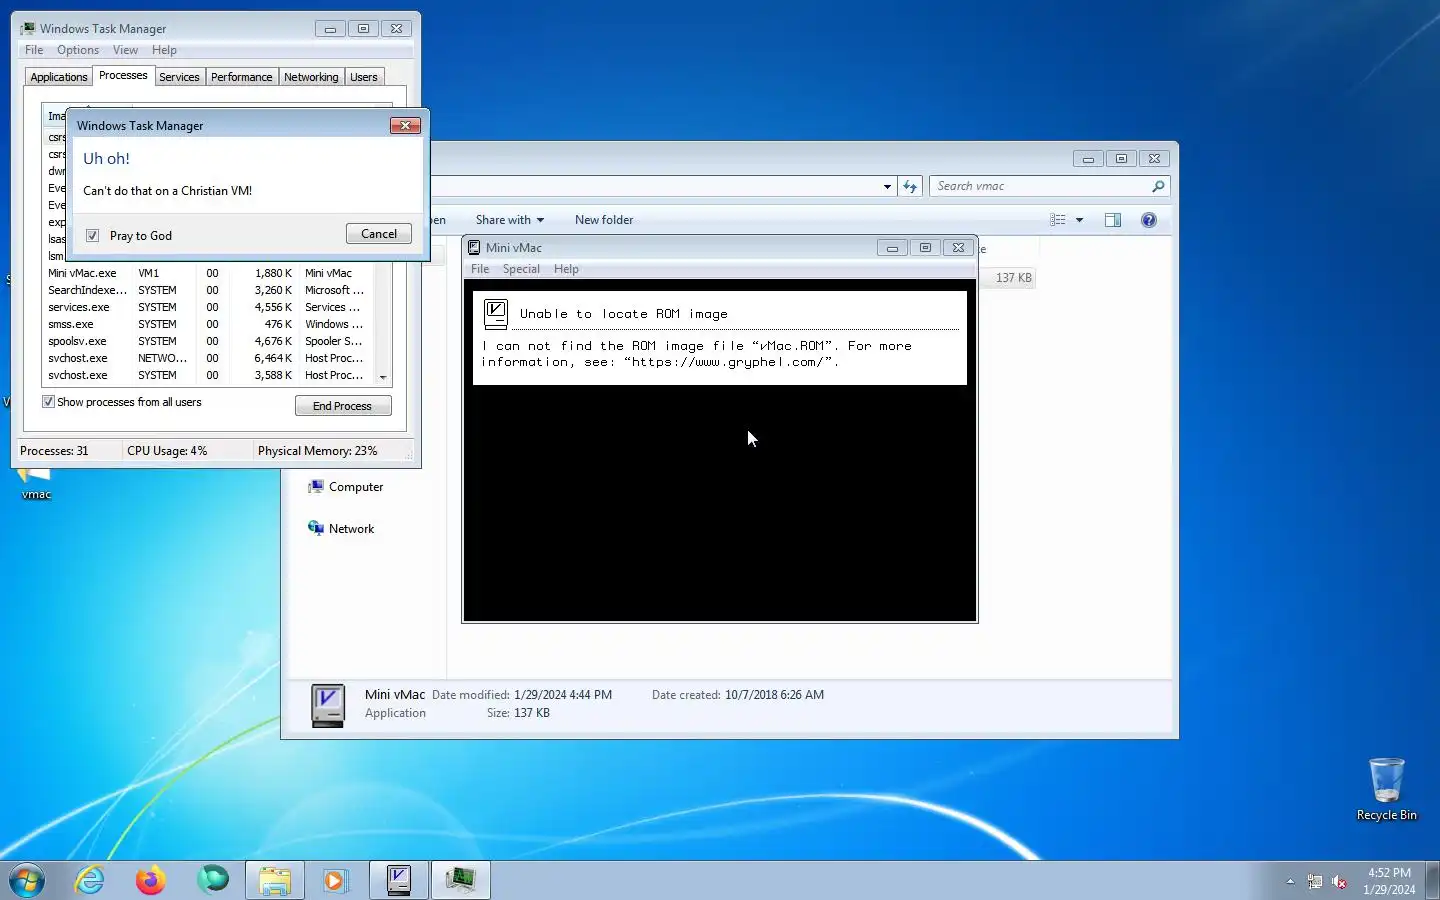Screen dimensions: 1440x900
Task: Click the Change your view icon in Explorer
Action: (1058, 220)
